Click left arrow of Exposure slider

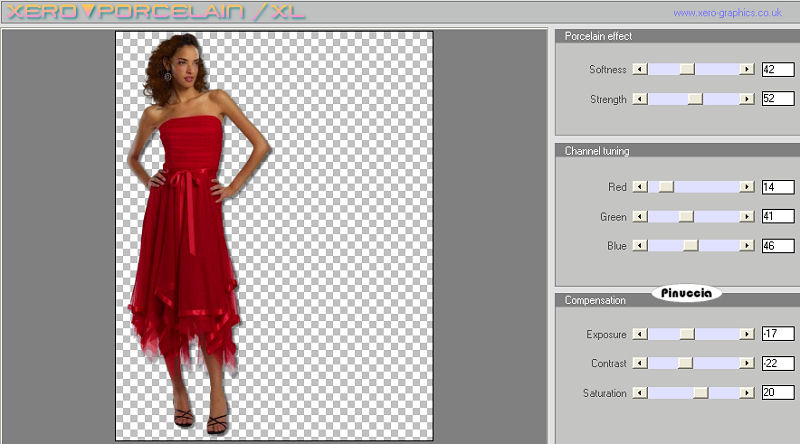click(x=640, y=334)
